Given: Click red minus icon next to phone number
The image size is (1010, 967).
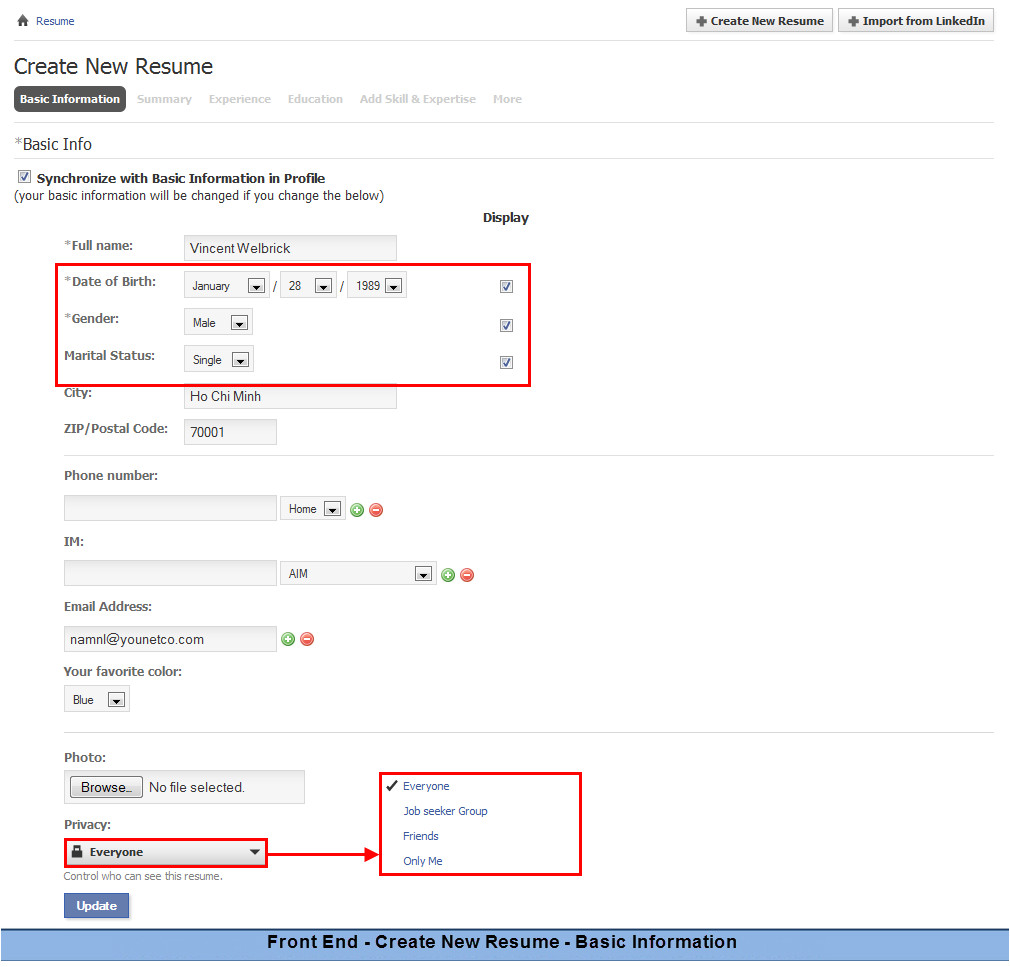Looking at the screenshot, I should 376,510.
